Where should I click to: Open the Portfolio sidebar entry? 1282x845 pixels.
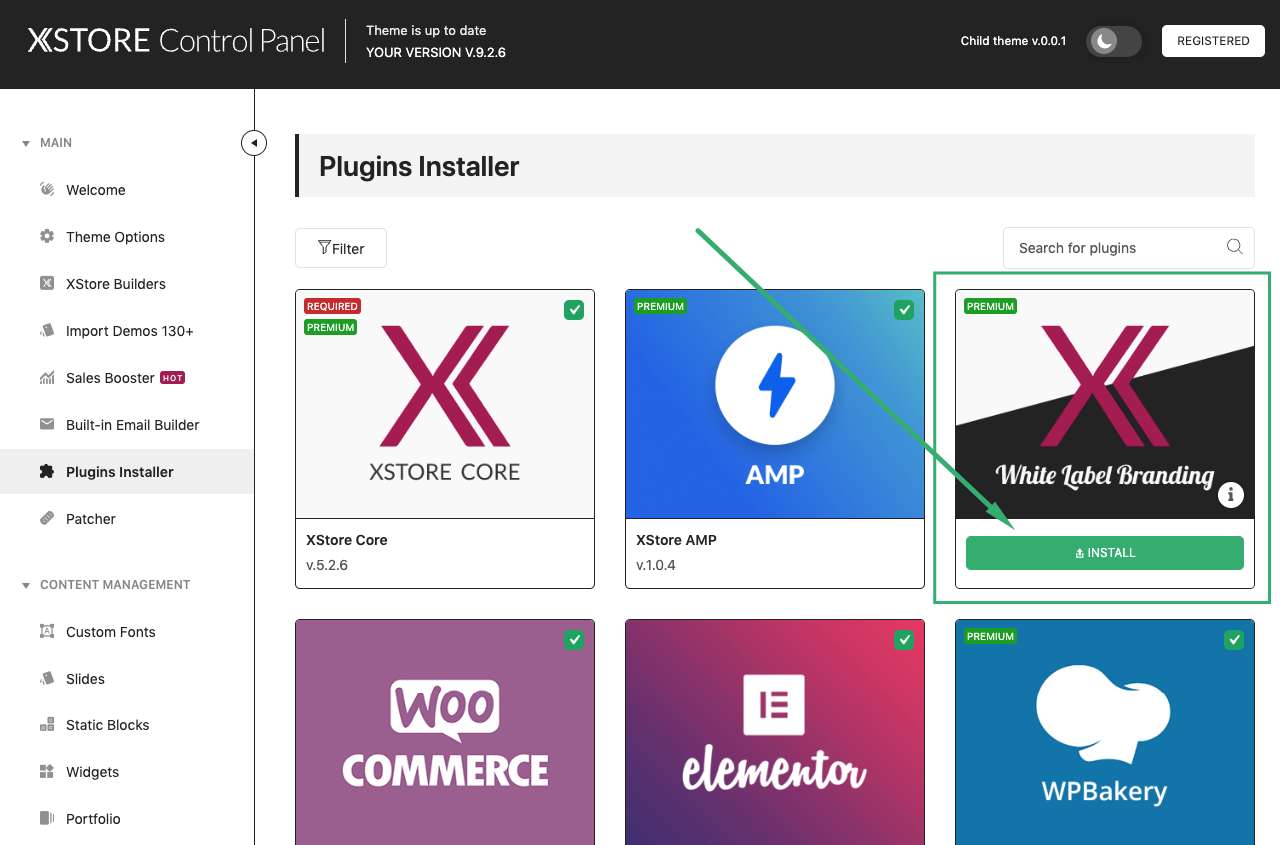pyautogui.click(x=93, y=819)
